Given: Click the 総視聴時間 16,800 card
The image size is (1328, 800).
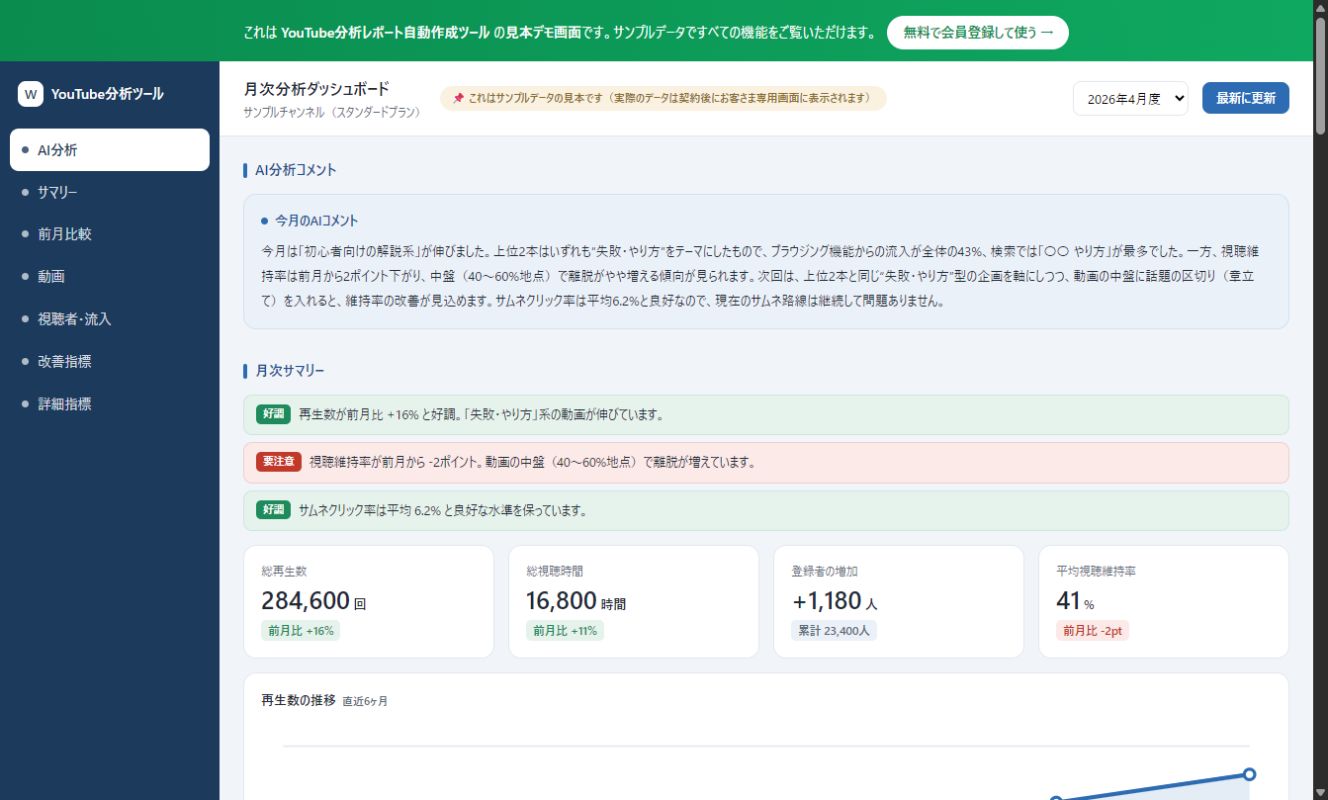Looking at the screenshot, I should [x=633, y=601].
